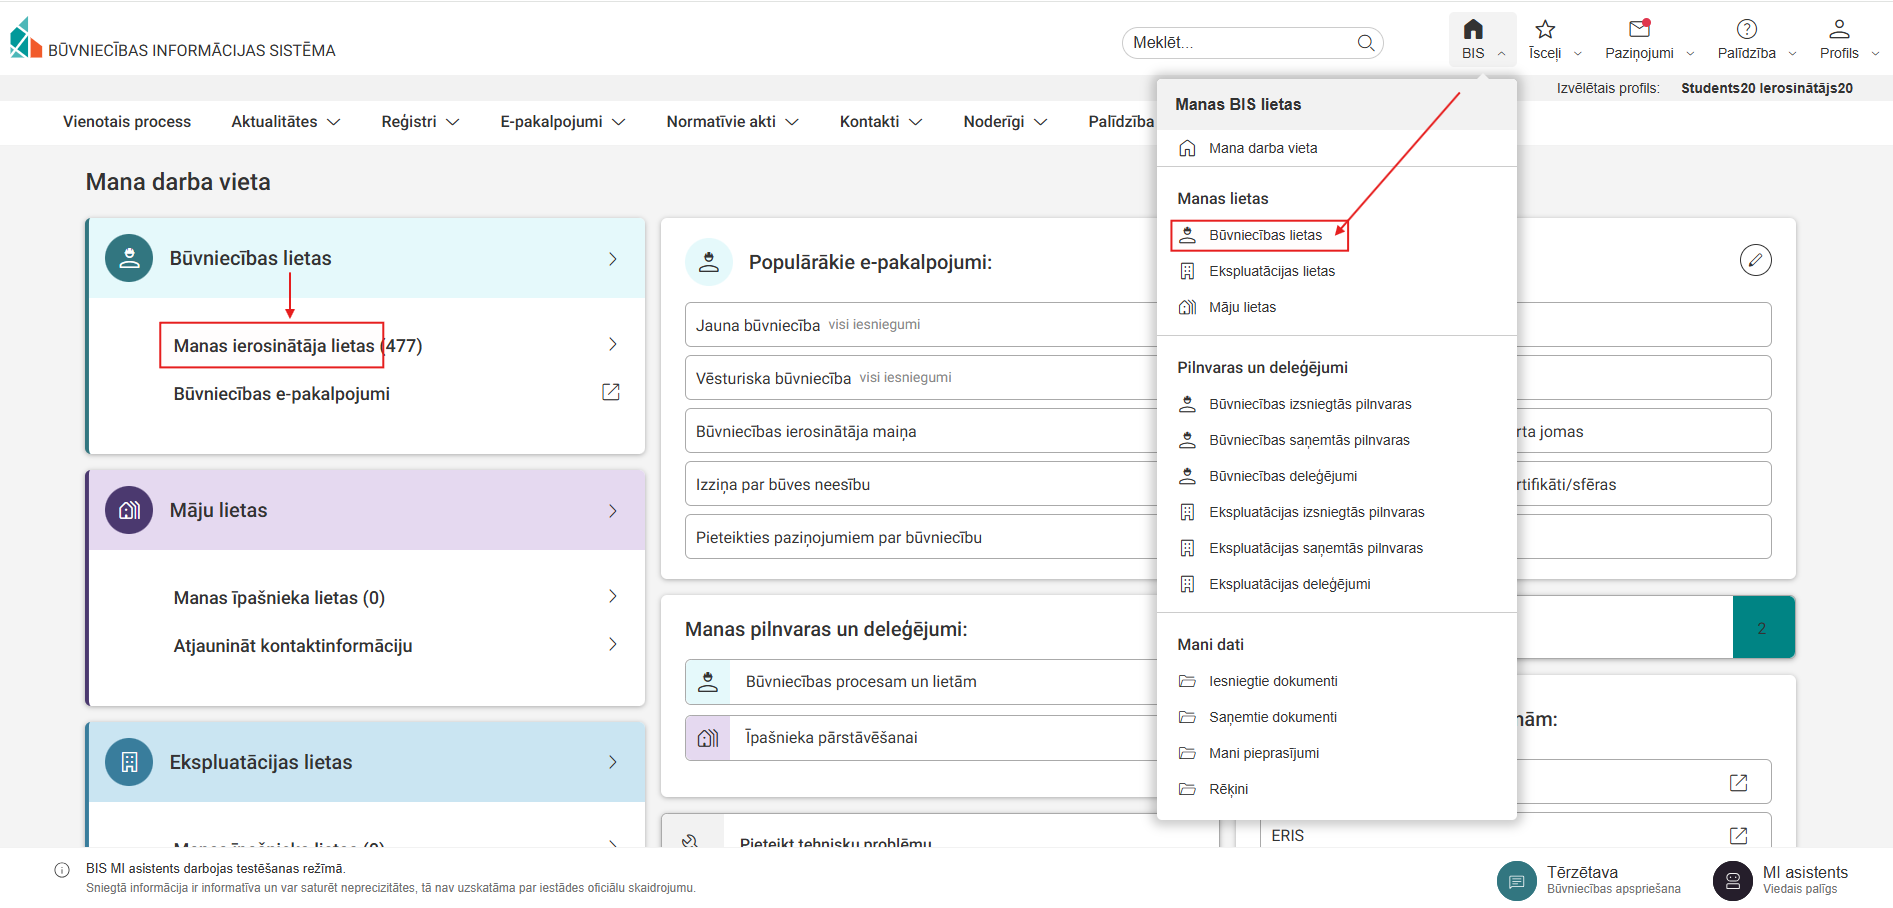Click the BIS home icon in header
The image size is (1893, 908).
[x=1473, y=30]
